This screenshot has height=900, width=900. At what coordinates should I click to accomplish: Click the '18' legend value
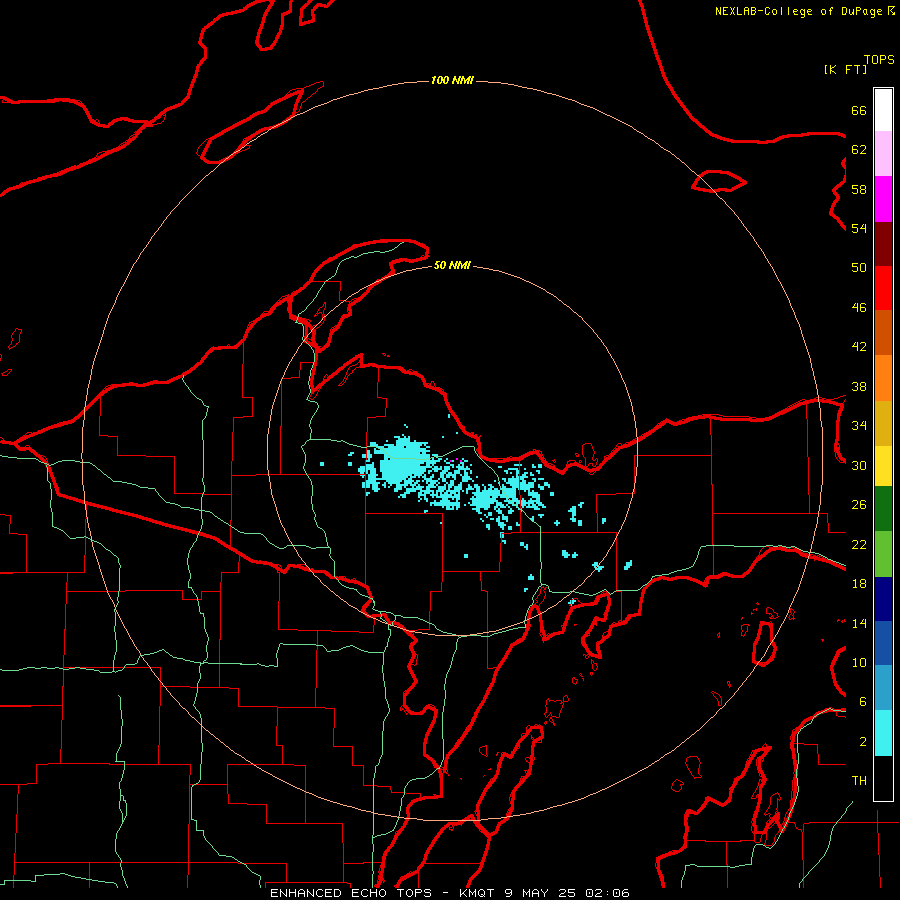click(859, 584)
